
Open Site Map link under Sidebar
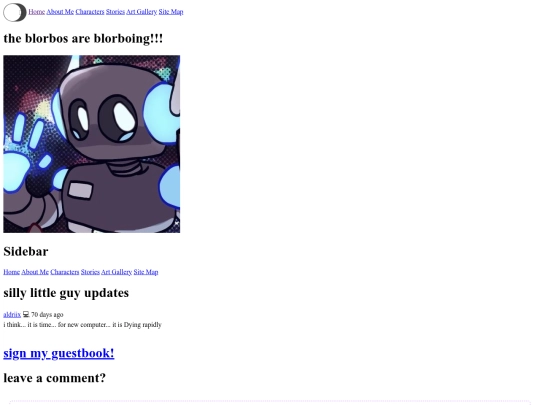click(146, 272)
